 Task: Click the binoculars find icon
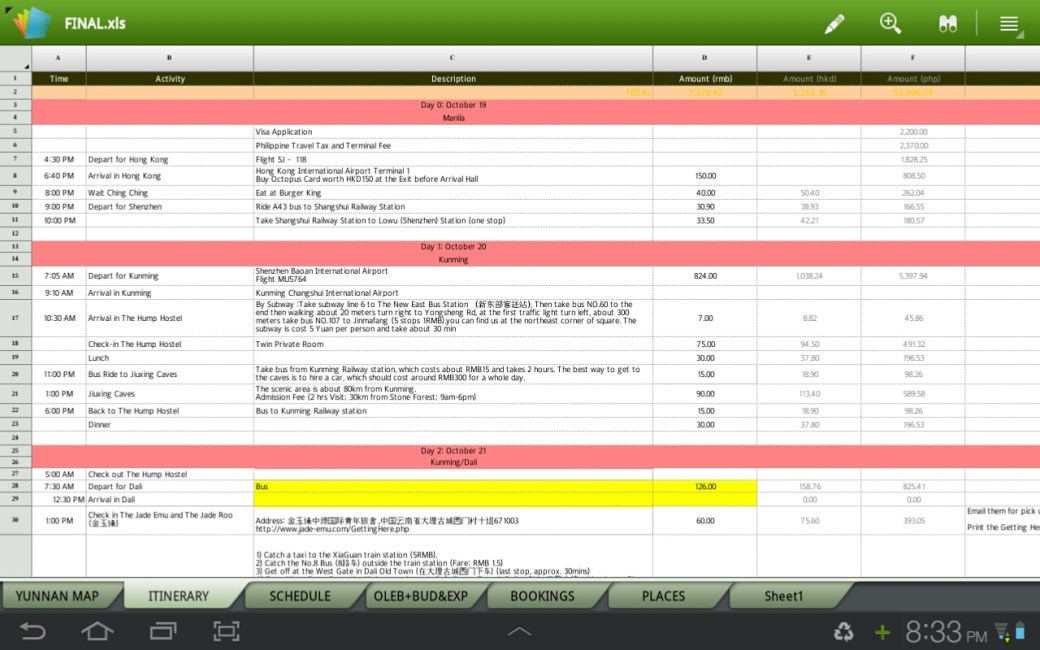click(x=947, y=24)
